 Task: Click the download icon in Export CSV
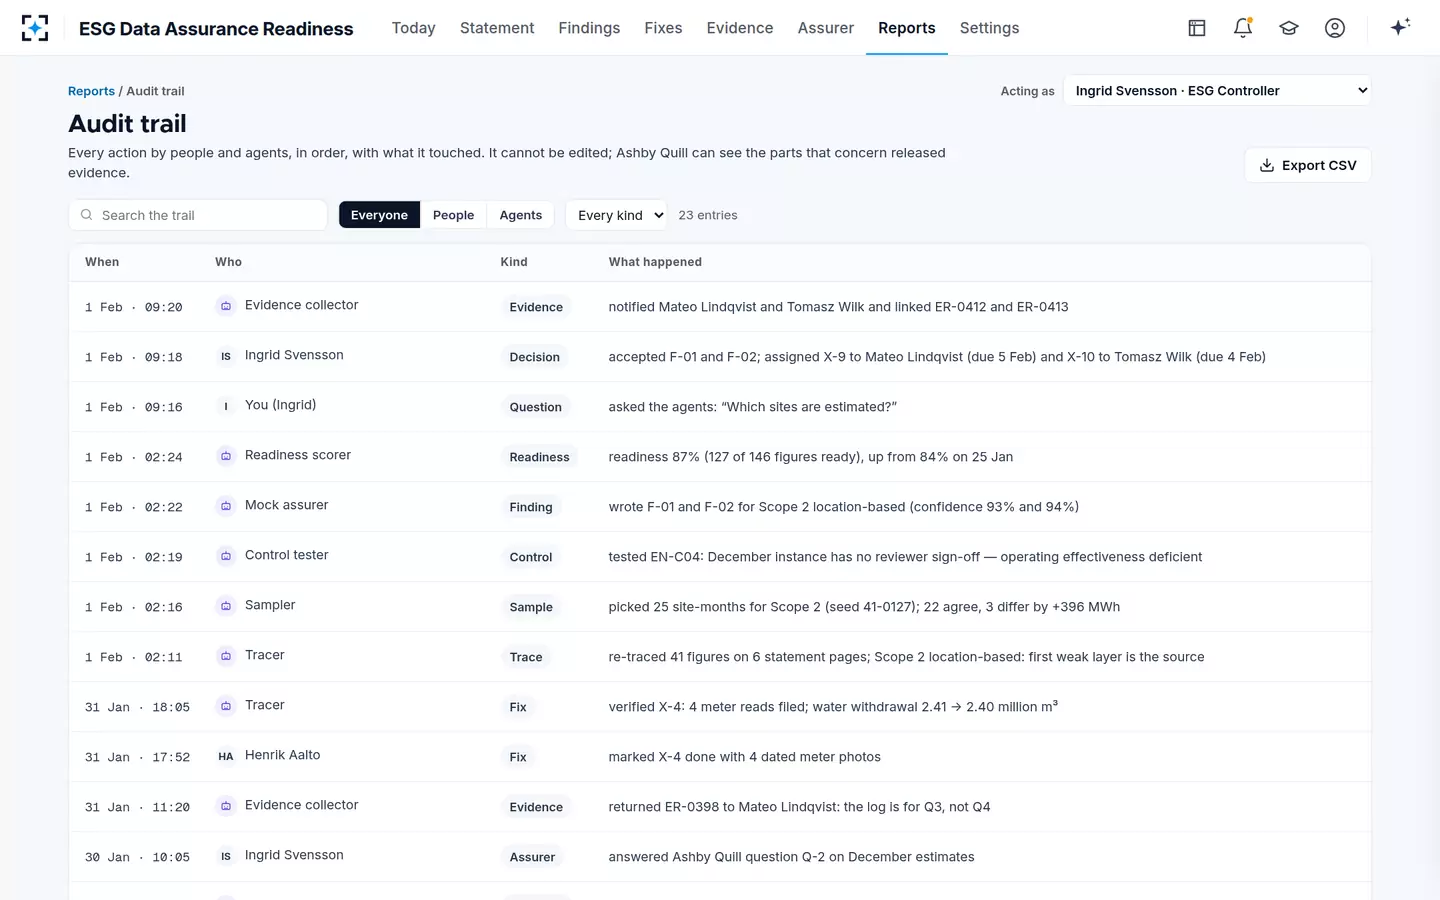click(x=1267, y=165)
